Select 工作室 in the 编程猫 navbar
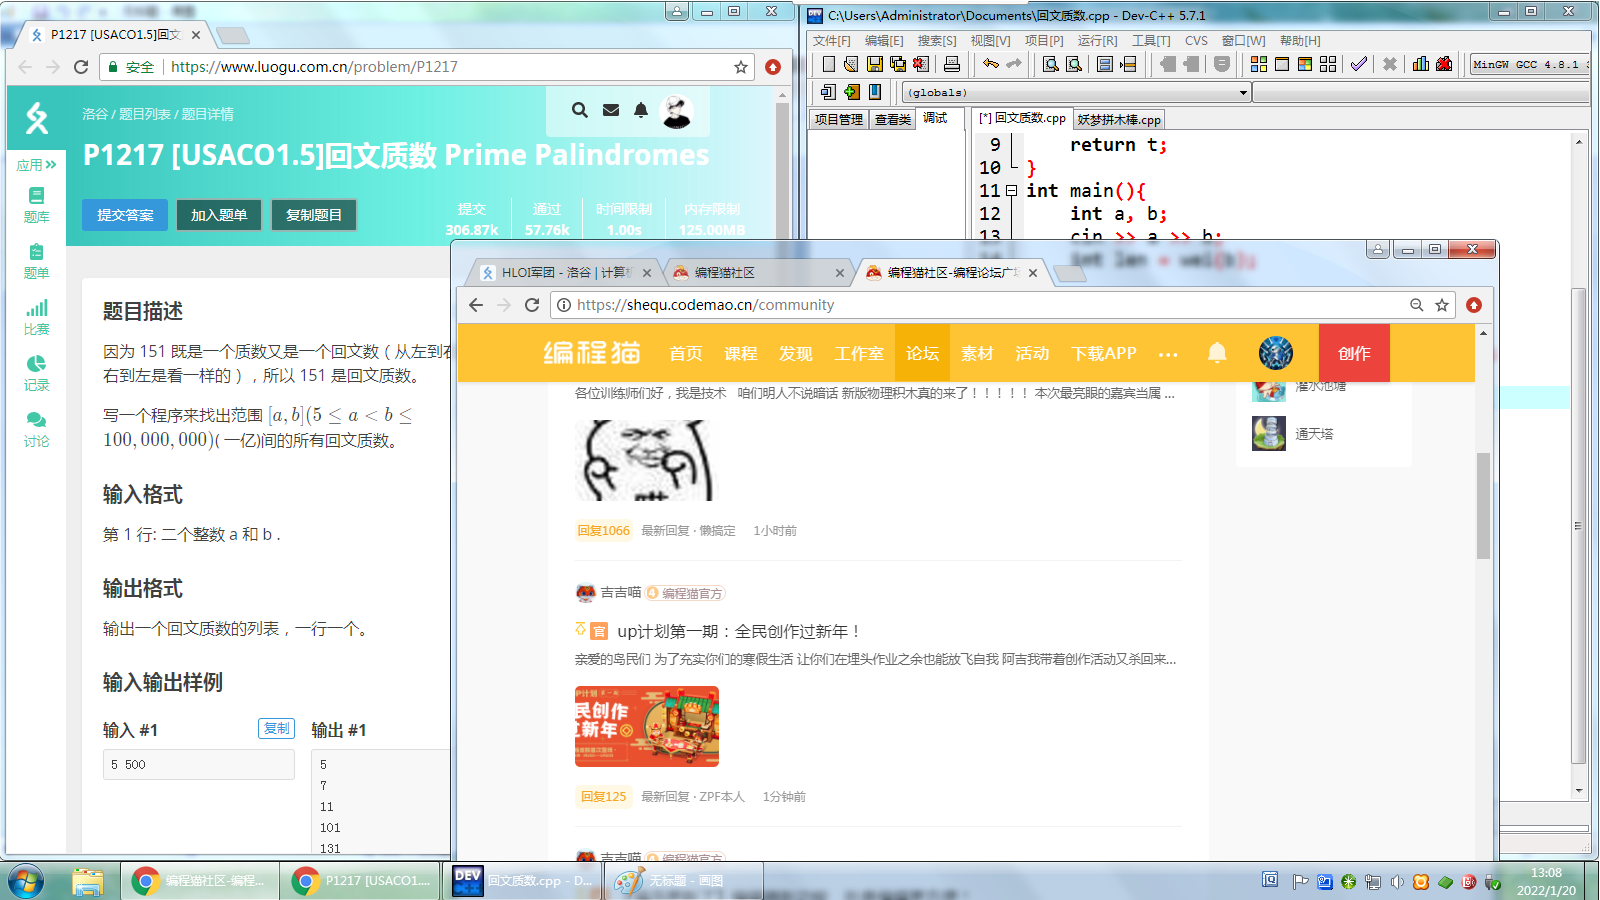1600x900 pixels. (859, 353)
